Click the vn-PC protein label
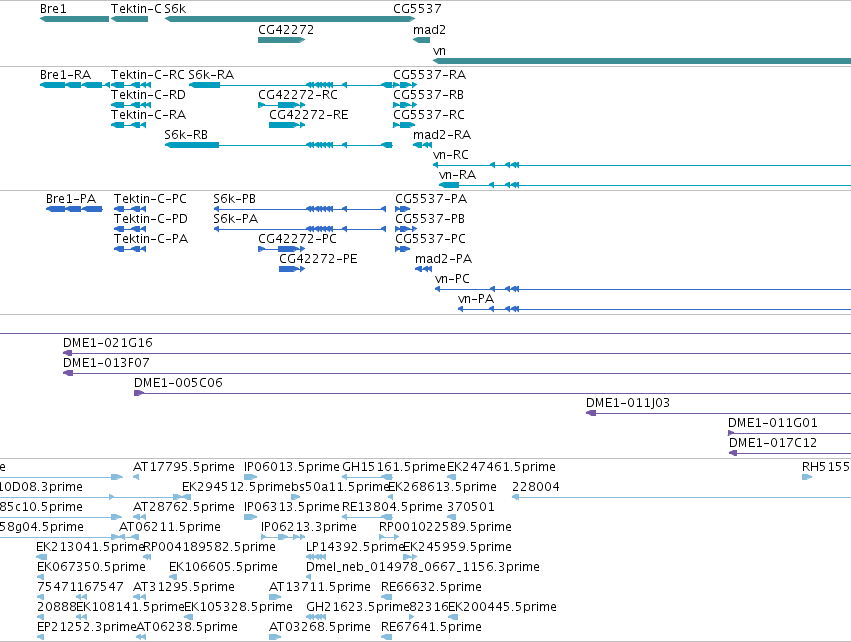 (x=452, y=279)
